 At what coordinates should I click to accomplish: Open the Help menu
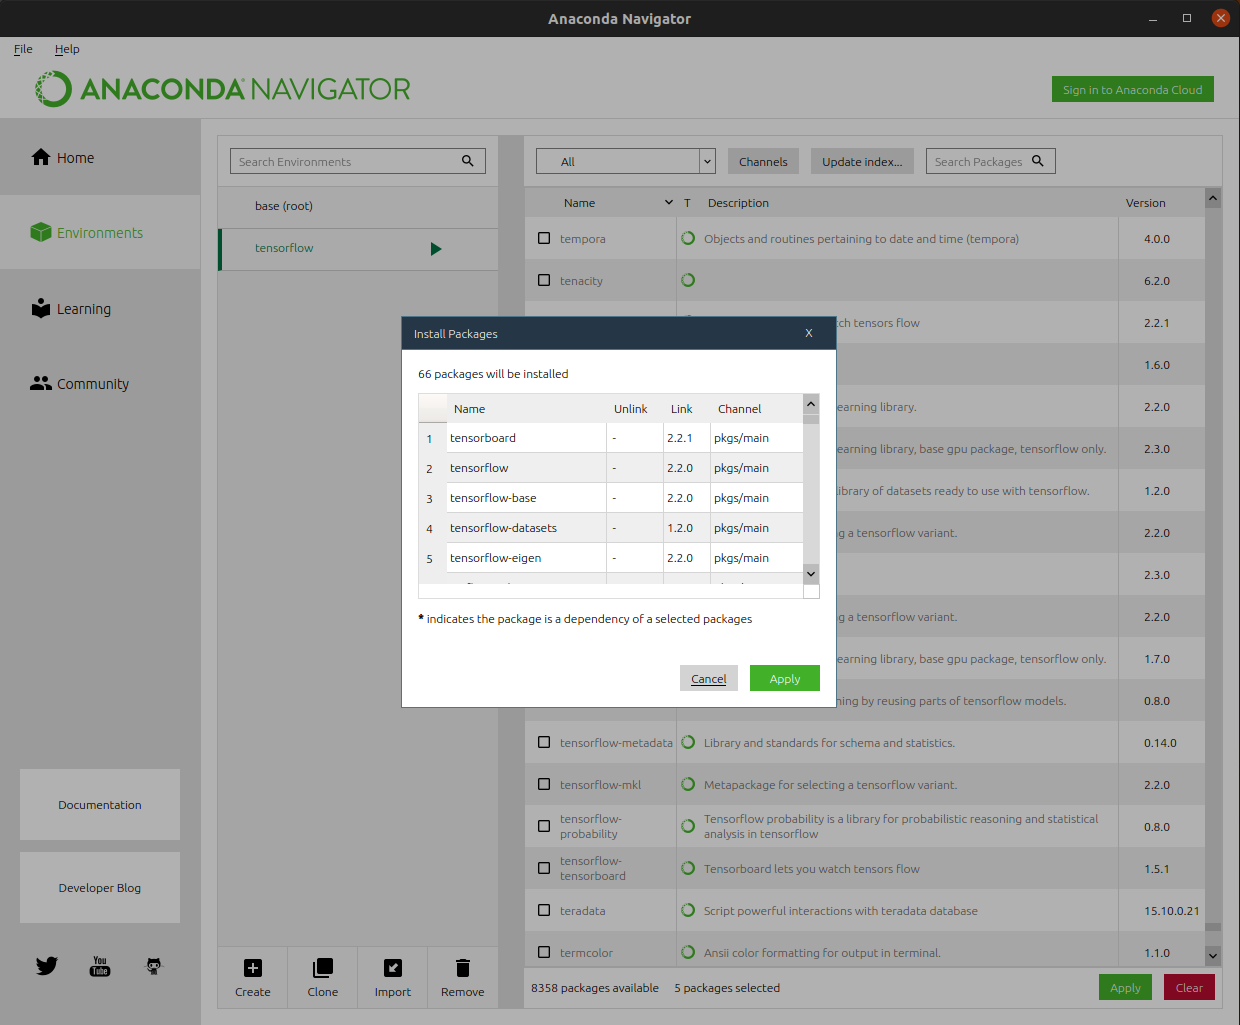click(x=67, y=49)
